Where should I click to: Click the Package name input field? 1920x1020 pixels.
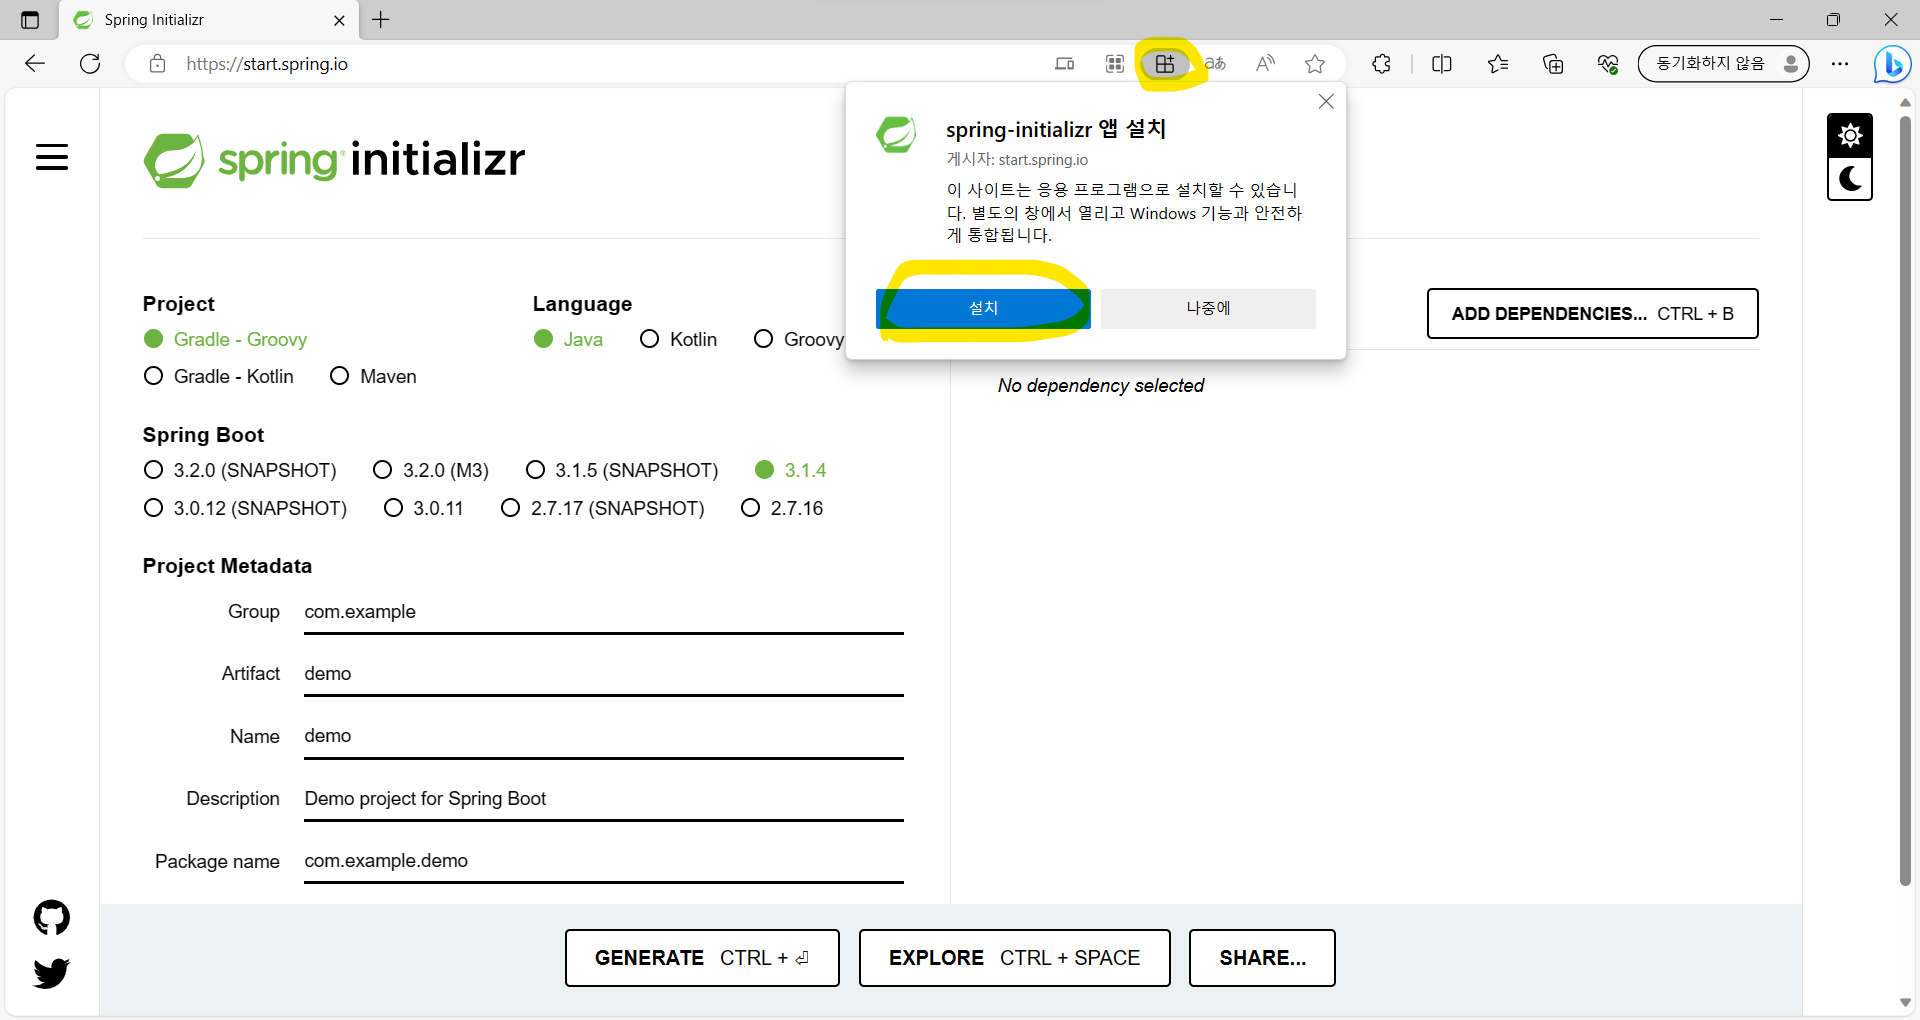coord(604,861)
